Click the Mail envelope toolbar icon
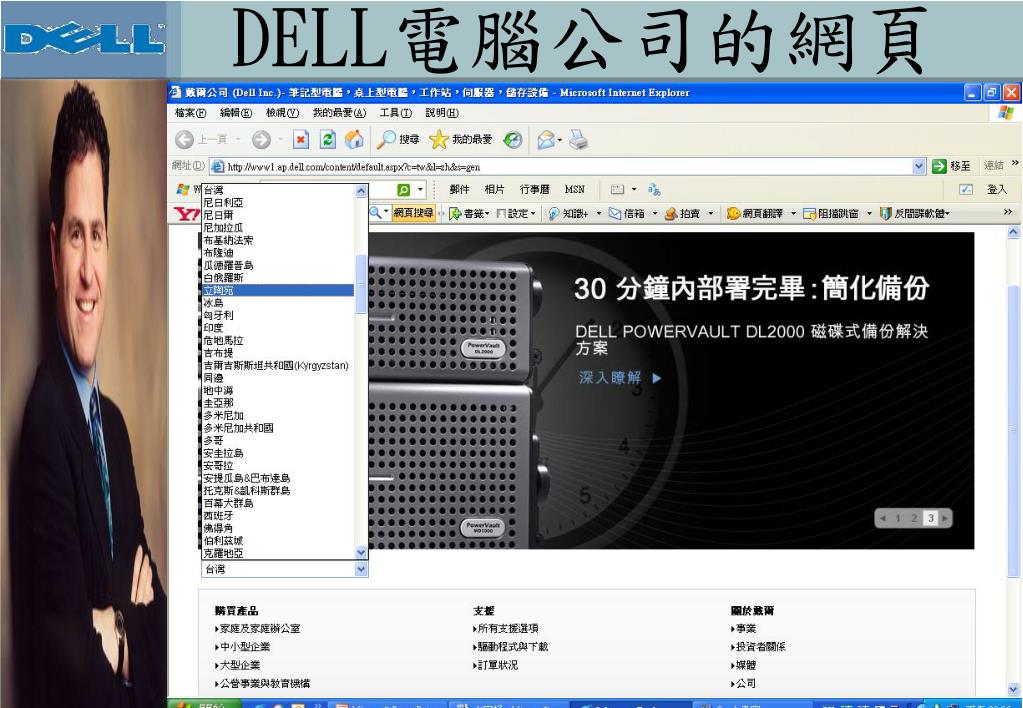The height and width of the screenshot is (708, 1023). [x=545, y=139]
